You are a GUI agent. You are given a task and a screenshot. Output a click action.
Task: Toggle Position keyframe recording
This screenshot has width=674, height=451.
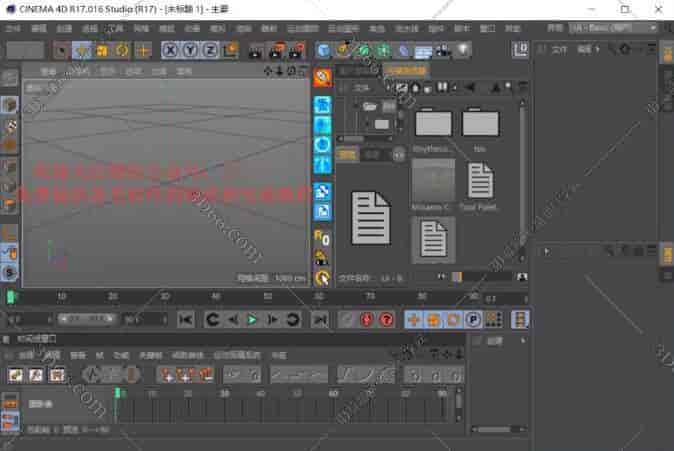click(x=414, y=319)
